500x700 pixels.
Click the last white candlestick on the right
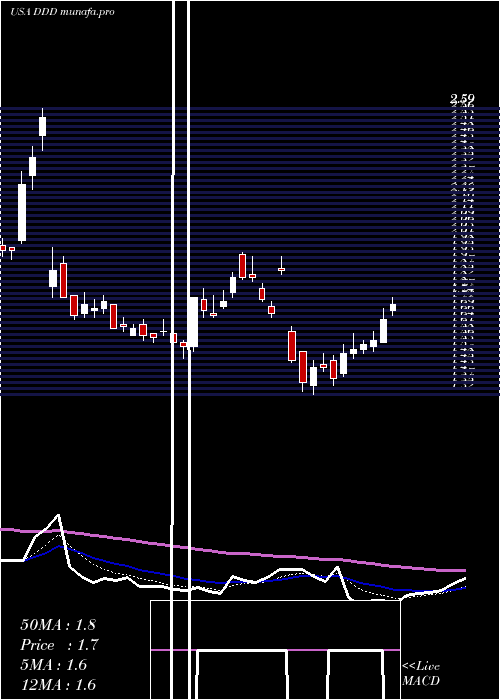(x=393, y=307)
